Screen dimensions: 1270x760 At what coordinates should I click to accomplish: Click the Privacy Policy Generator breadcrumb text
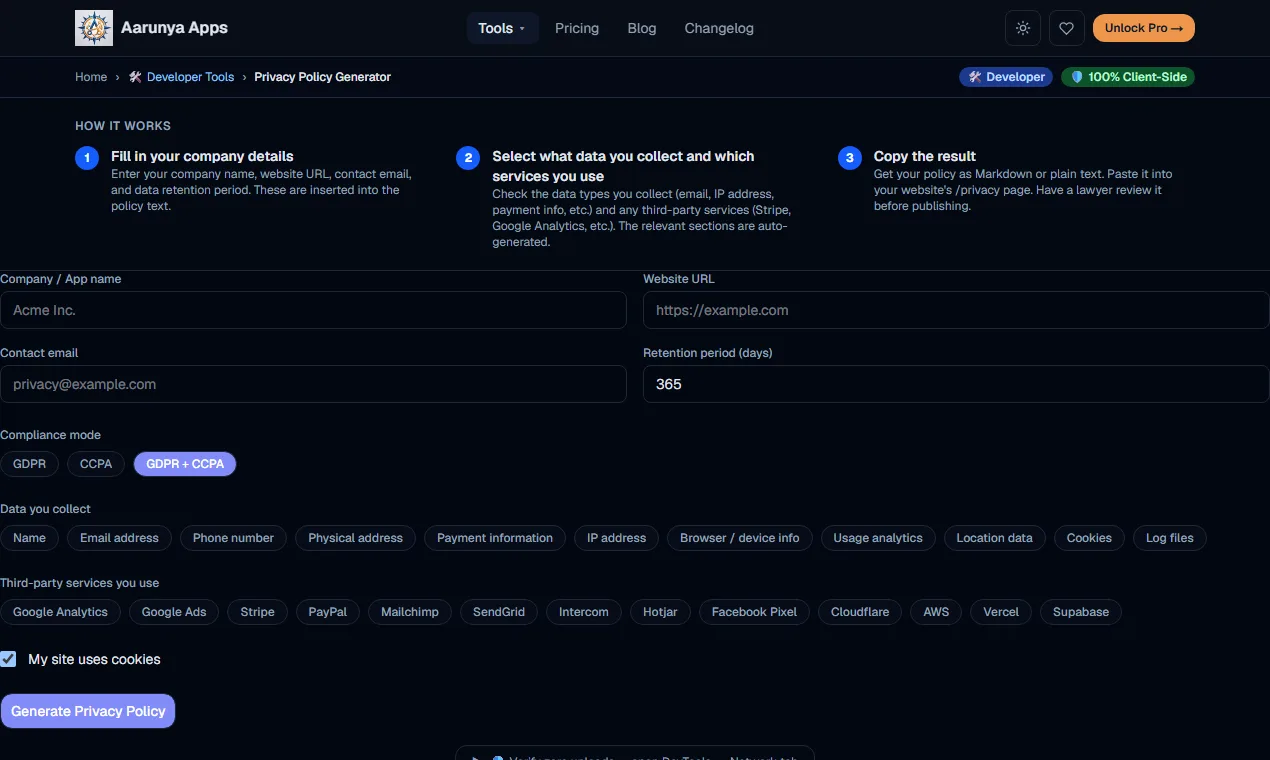tap(322, 77)
